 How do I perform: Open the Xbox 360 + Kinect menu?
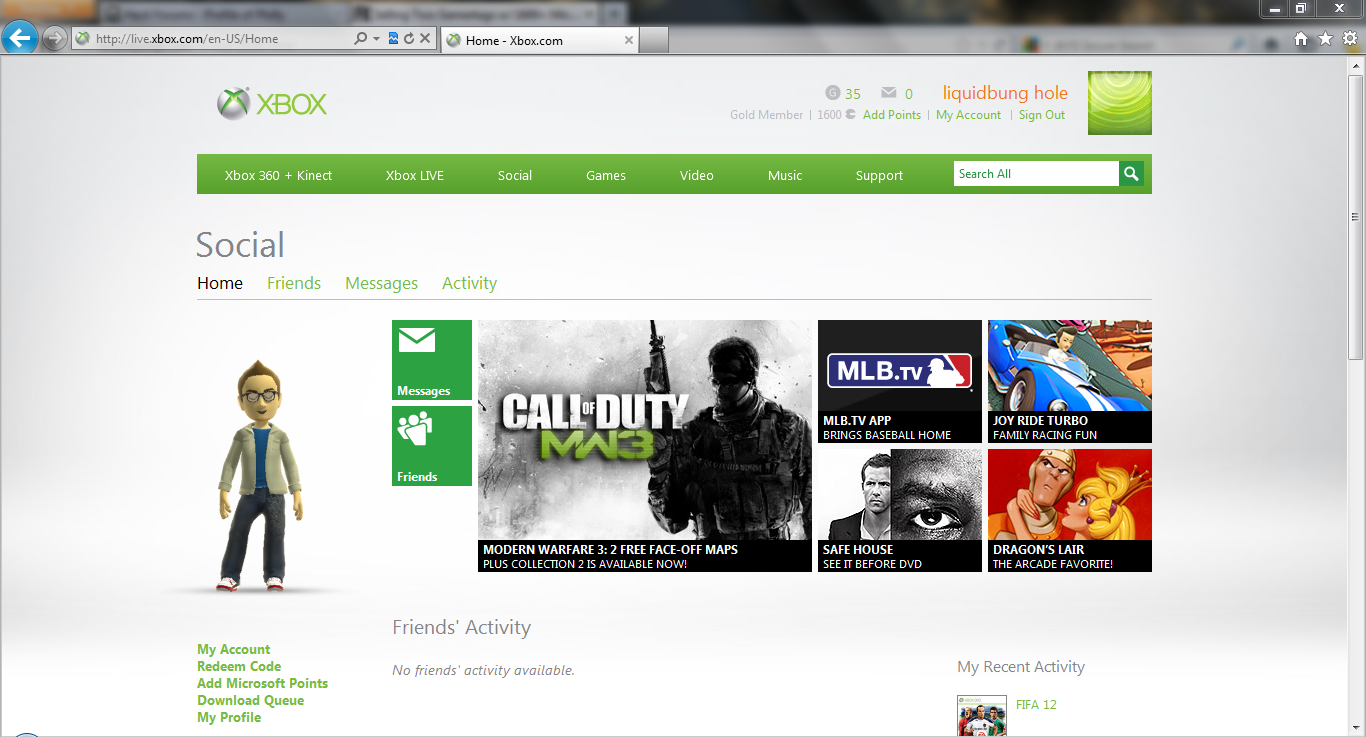[278, 175]
